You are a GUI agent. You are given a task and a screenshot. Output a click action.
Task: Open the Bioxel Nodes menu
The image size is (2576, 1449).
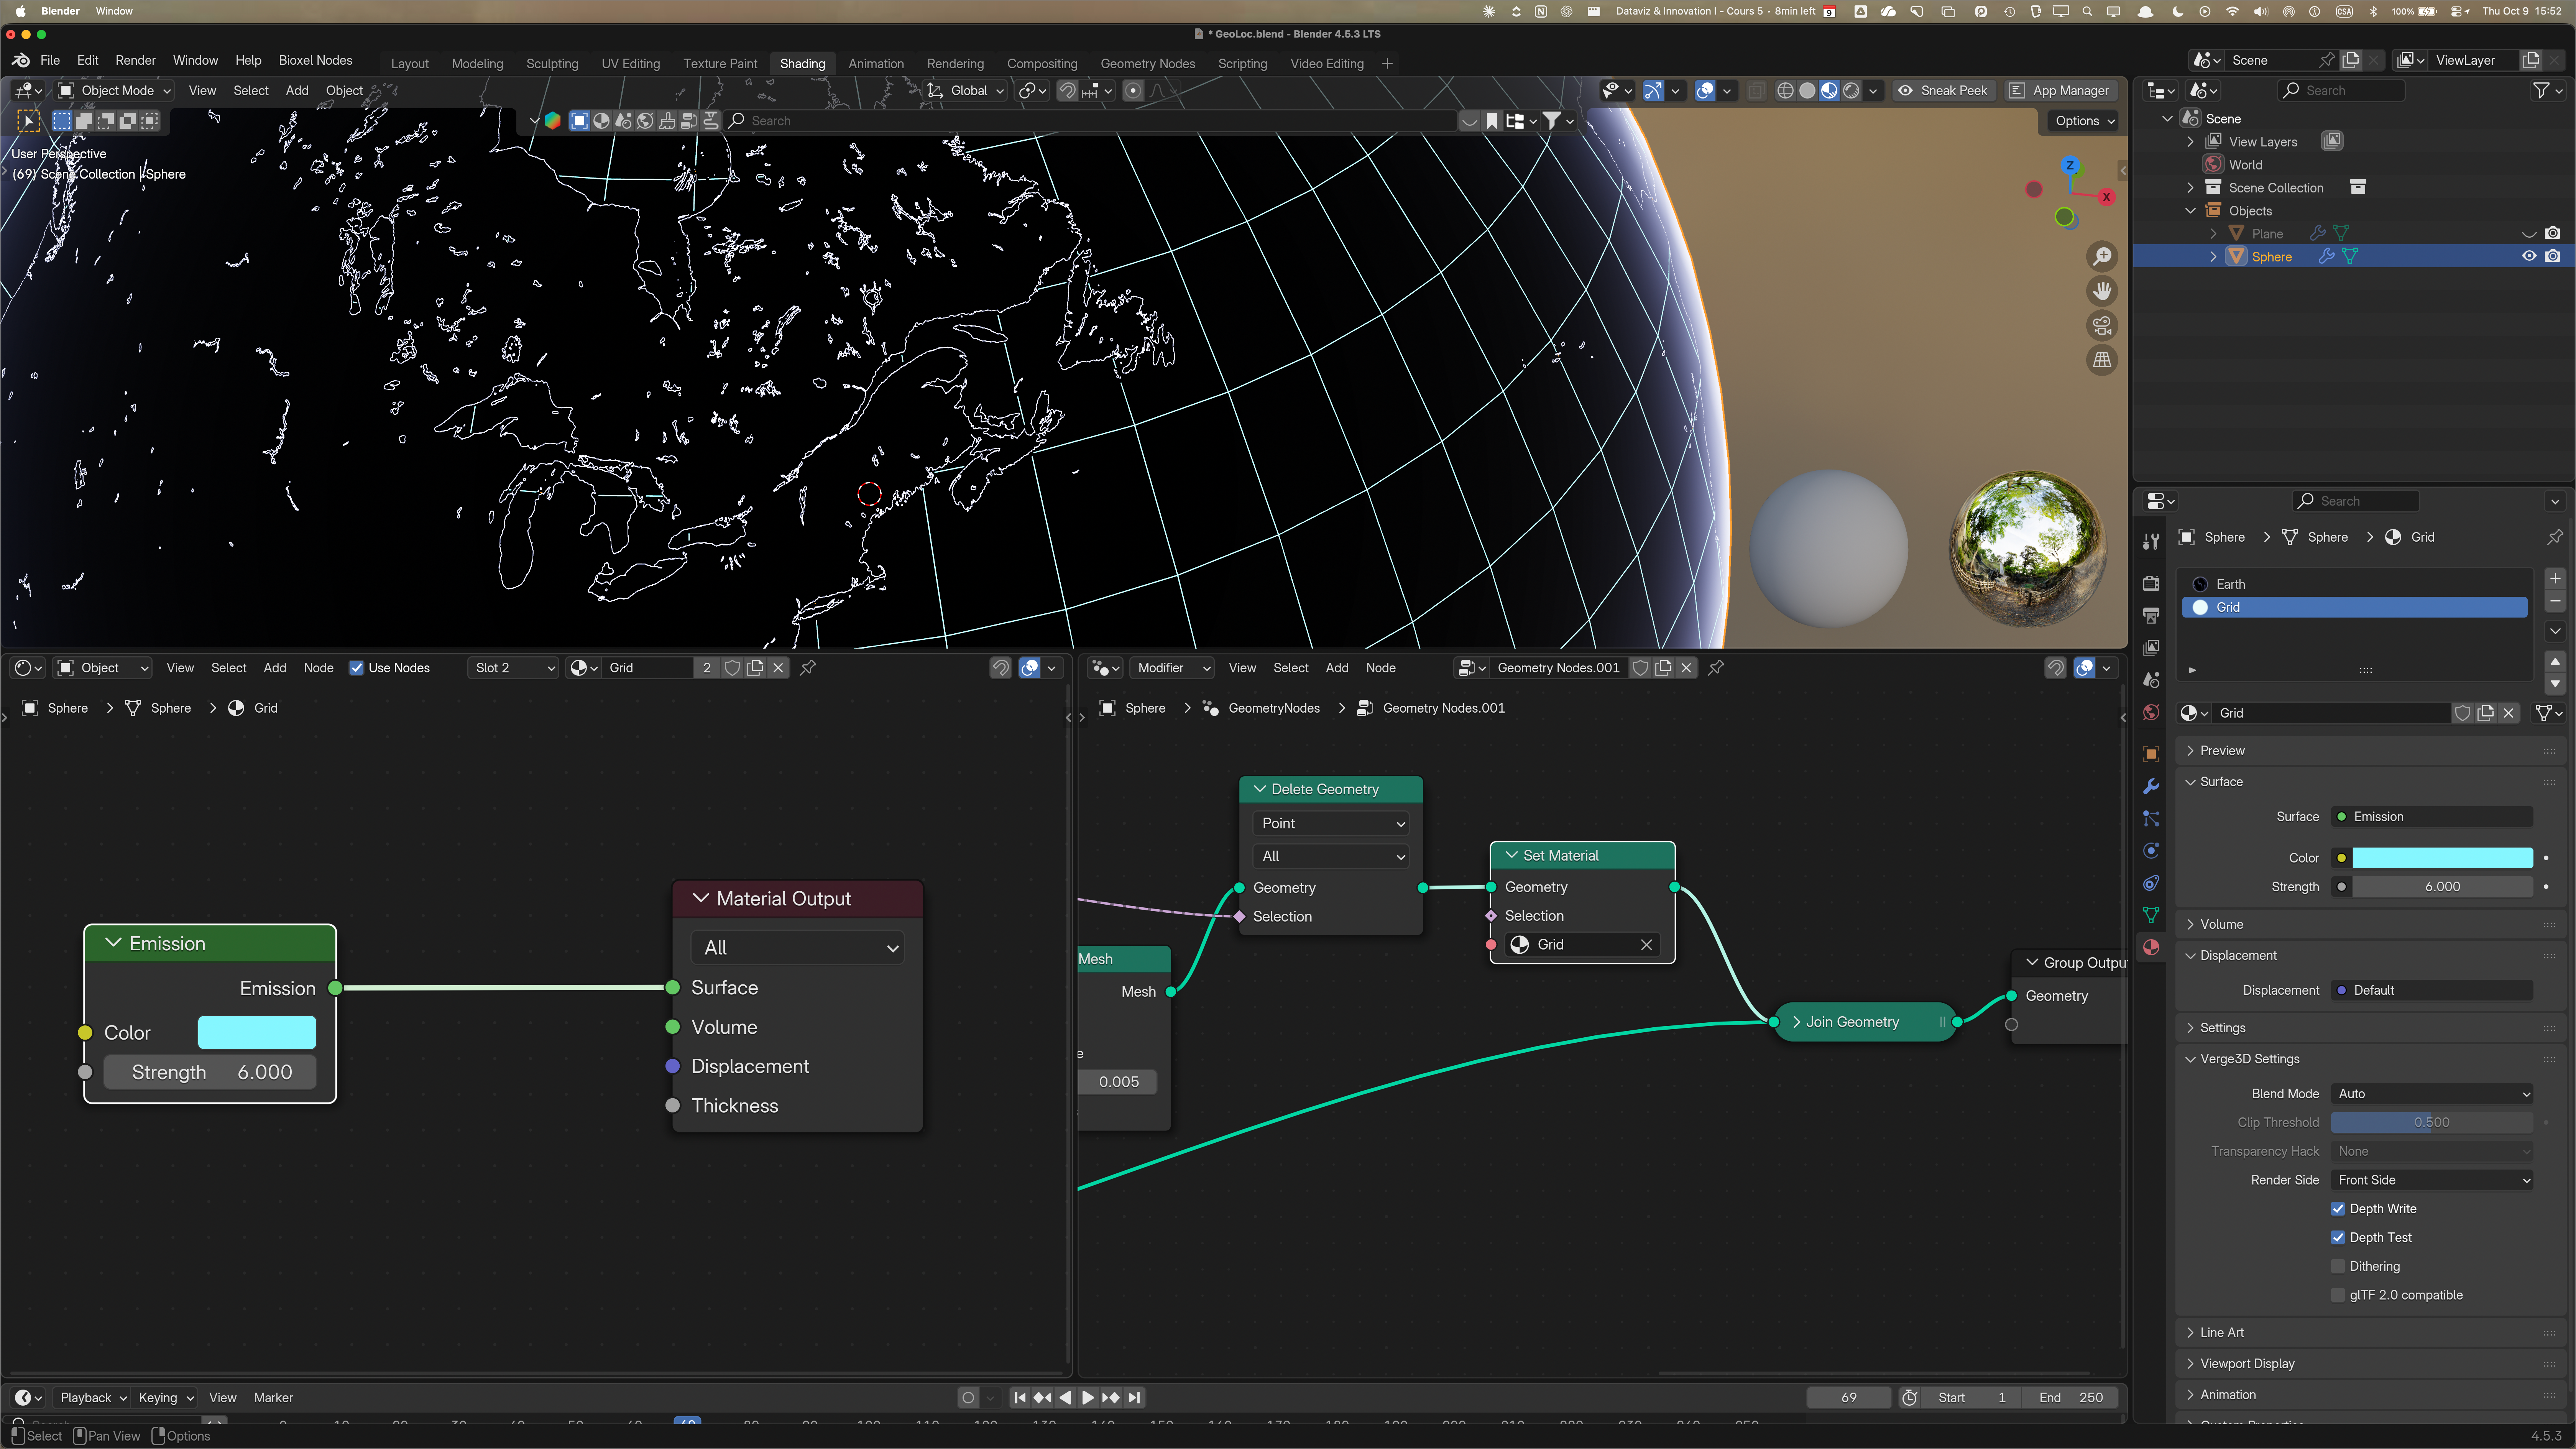[315, 61]
